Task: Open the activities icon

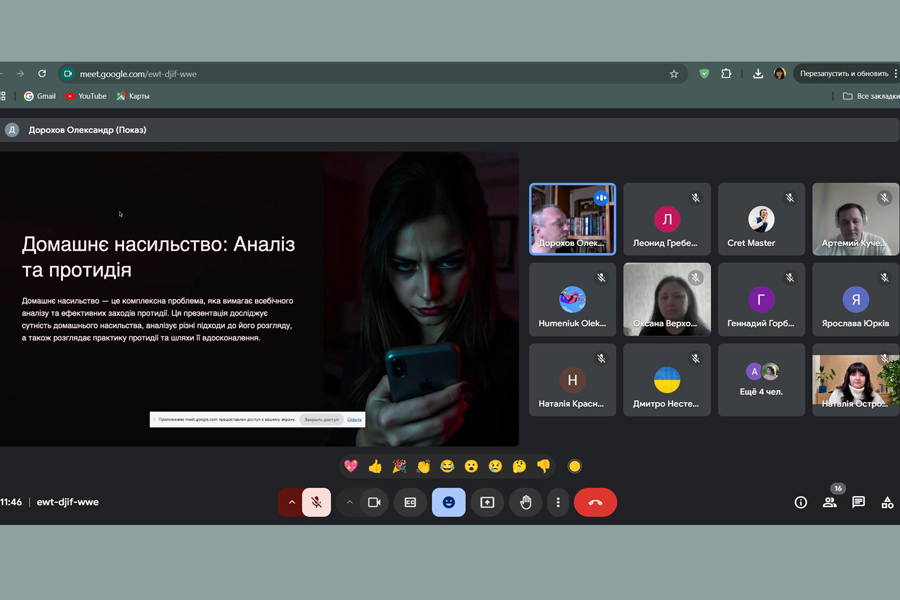Action: 887,502
